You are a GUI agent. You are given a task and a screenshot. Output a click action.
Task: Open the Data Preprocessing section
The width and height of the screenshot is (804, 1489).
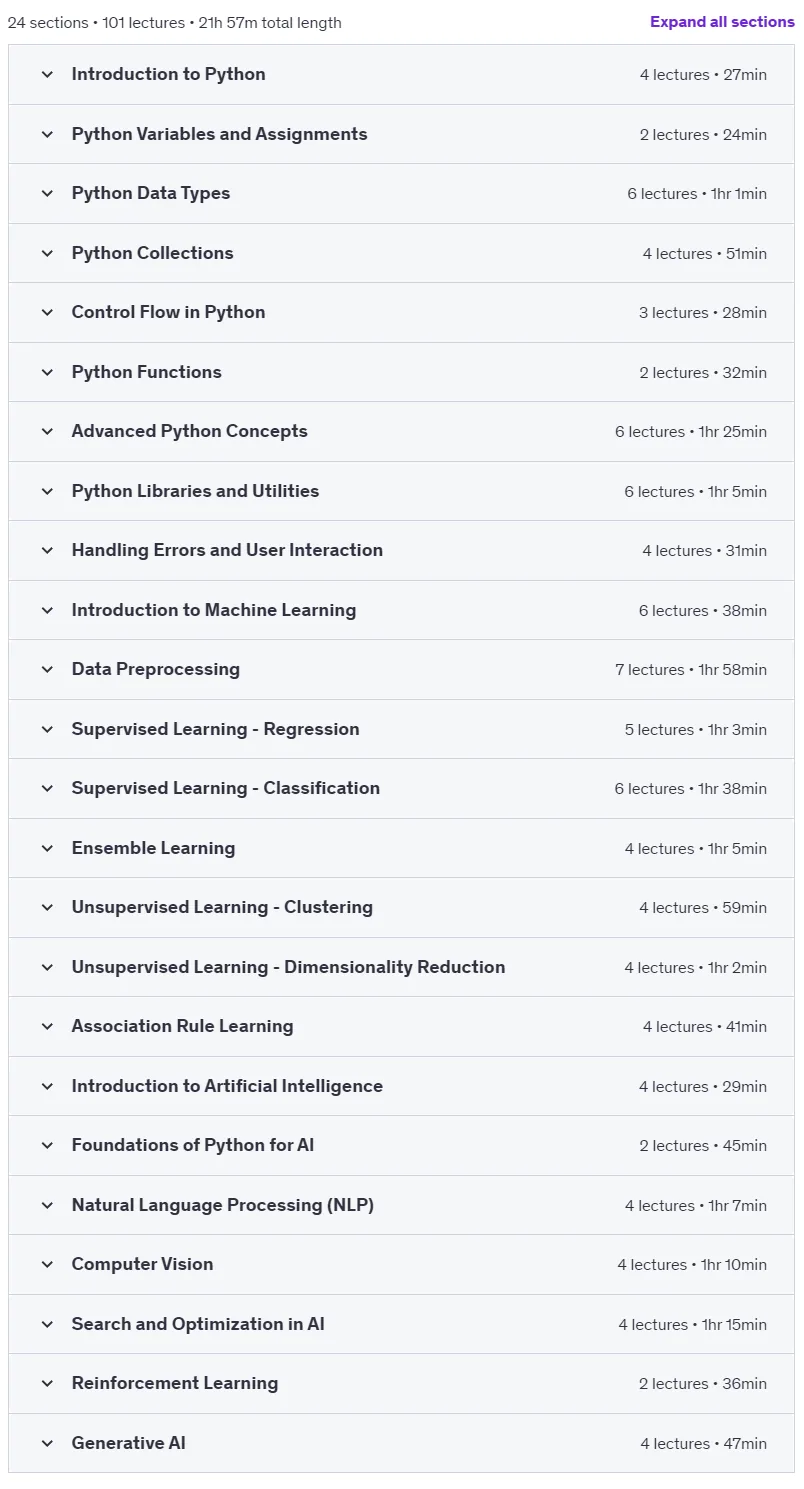click(401, 669)
